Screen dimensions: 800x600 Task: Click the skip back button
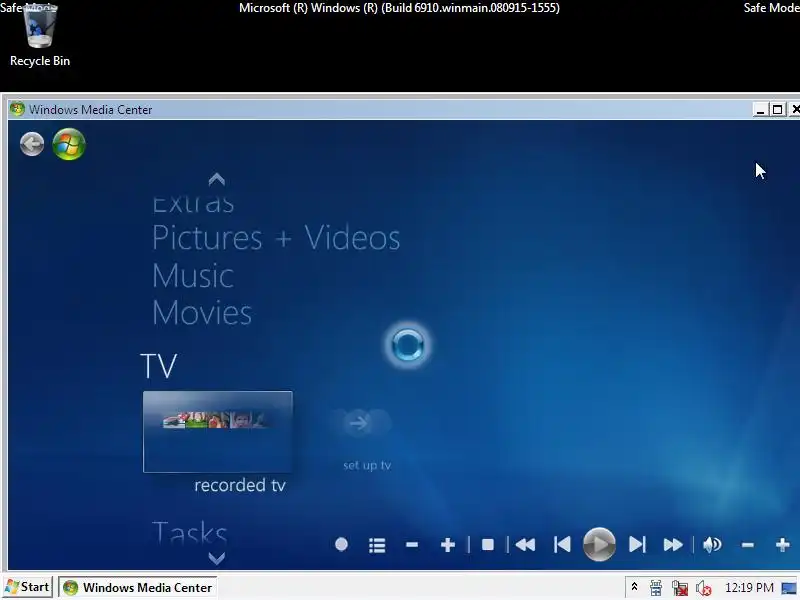[562, 545]
